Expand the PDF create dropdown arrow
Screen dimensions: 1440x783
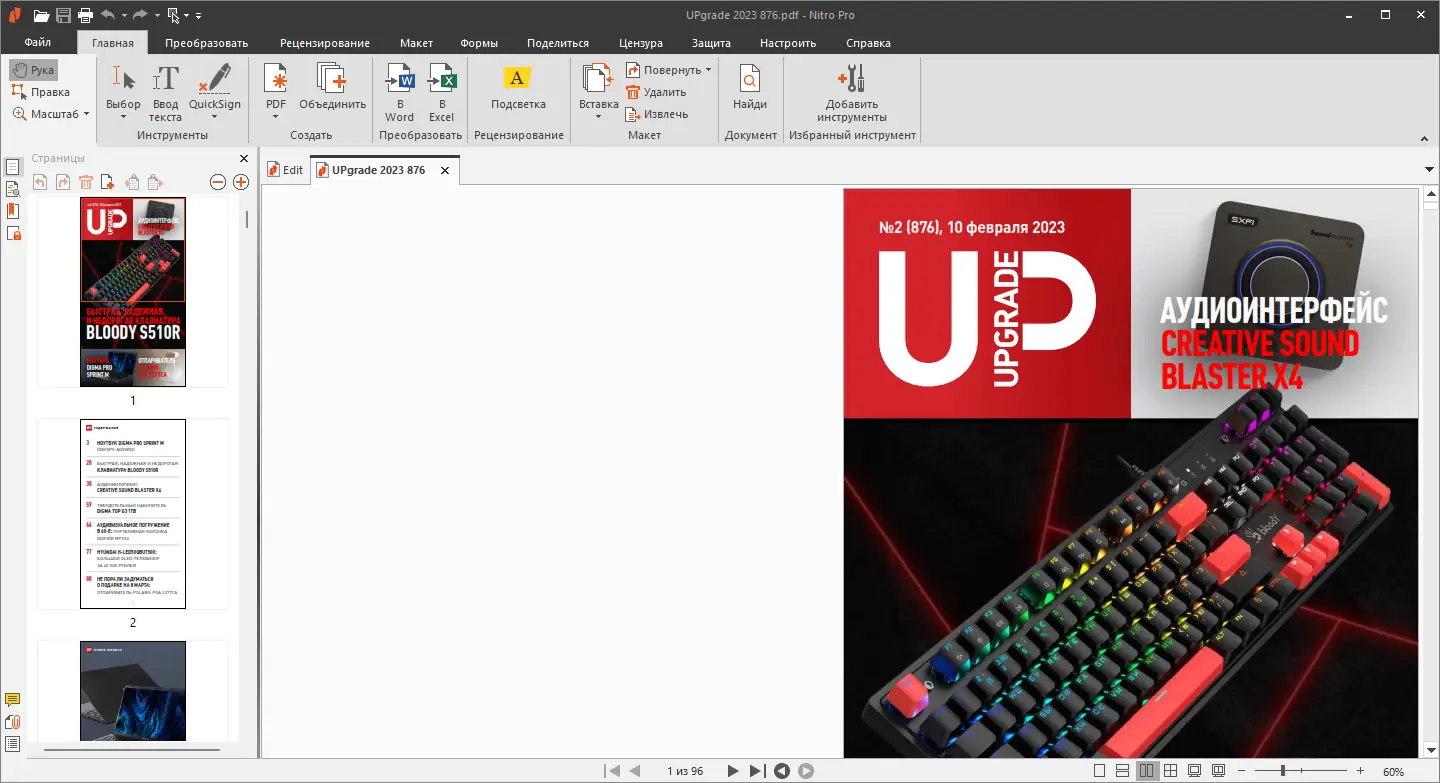point(276,117)
